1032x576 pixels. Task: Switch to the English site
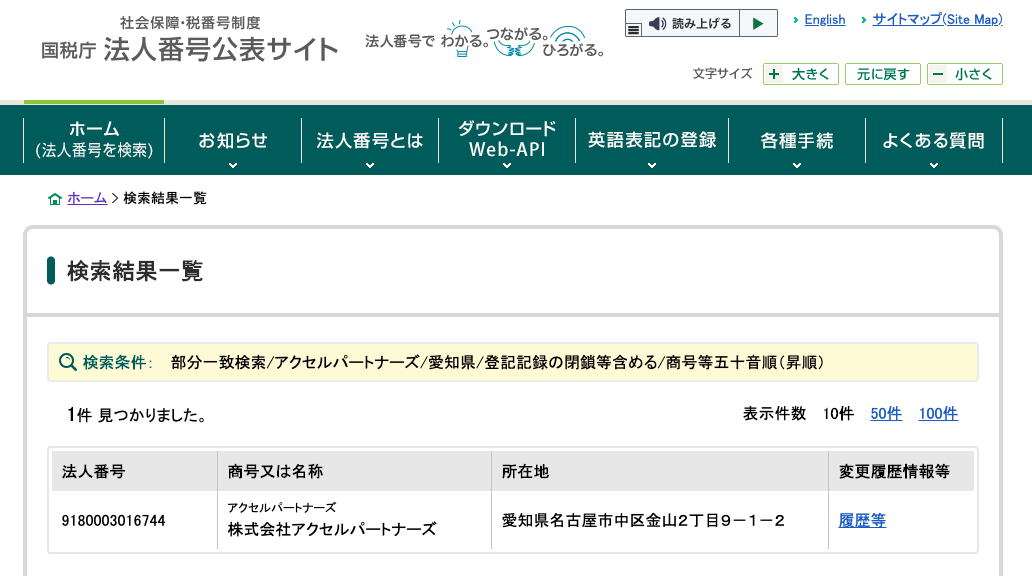point(824,19)
